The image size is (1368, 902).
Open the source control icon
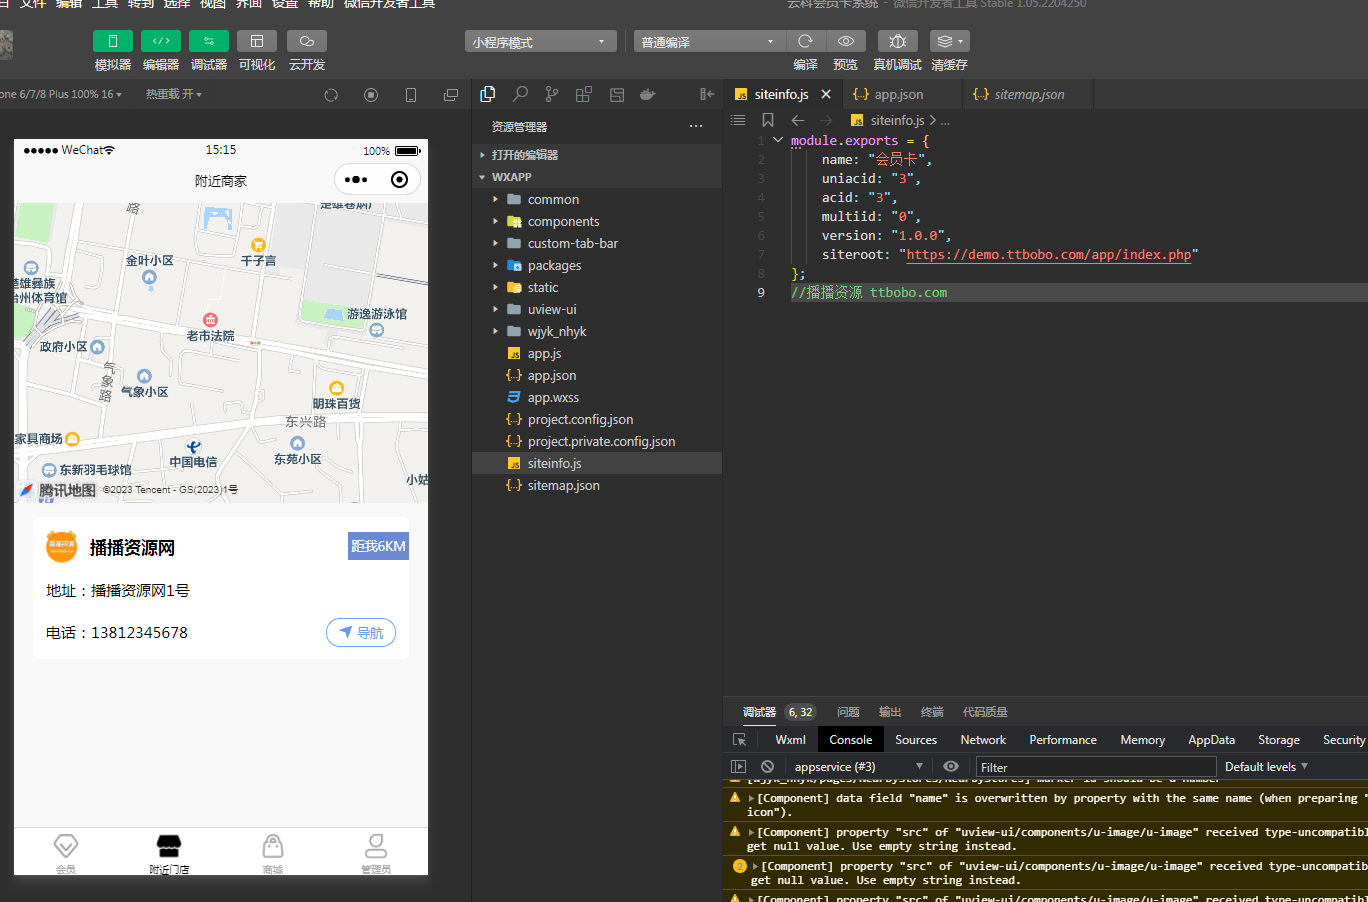point(552,94)
